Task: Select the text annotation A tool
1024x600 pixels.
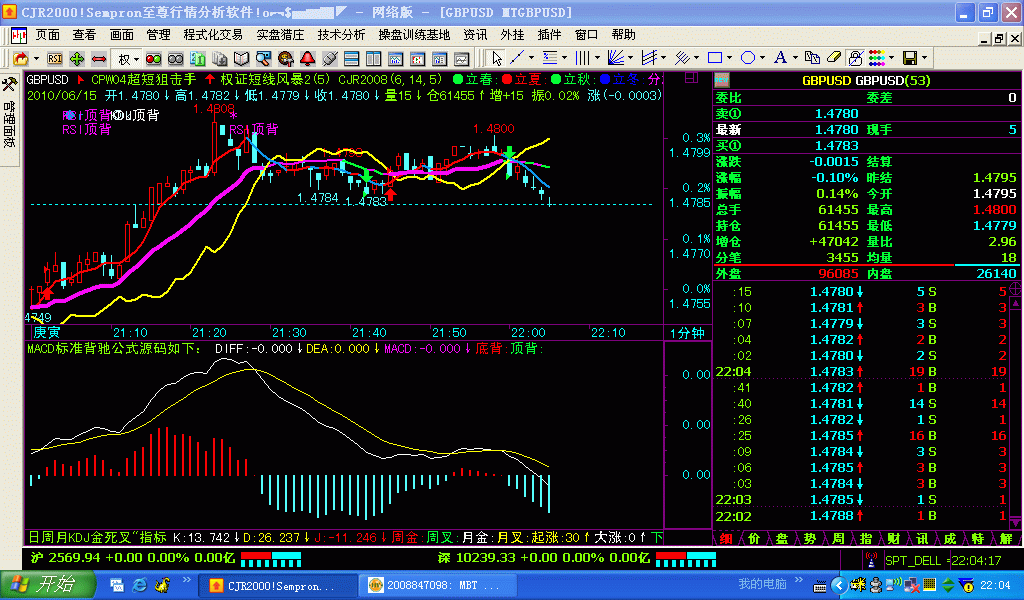Action: [x=780, y=58]
